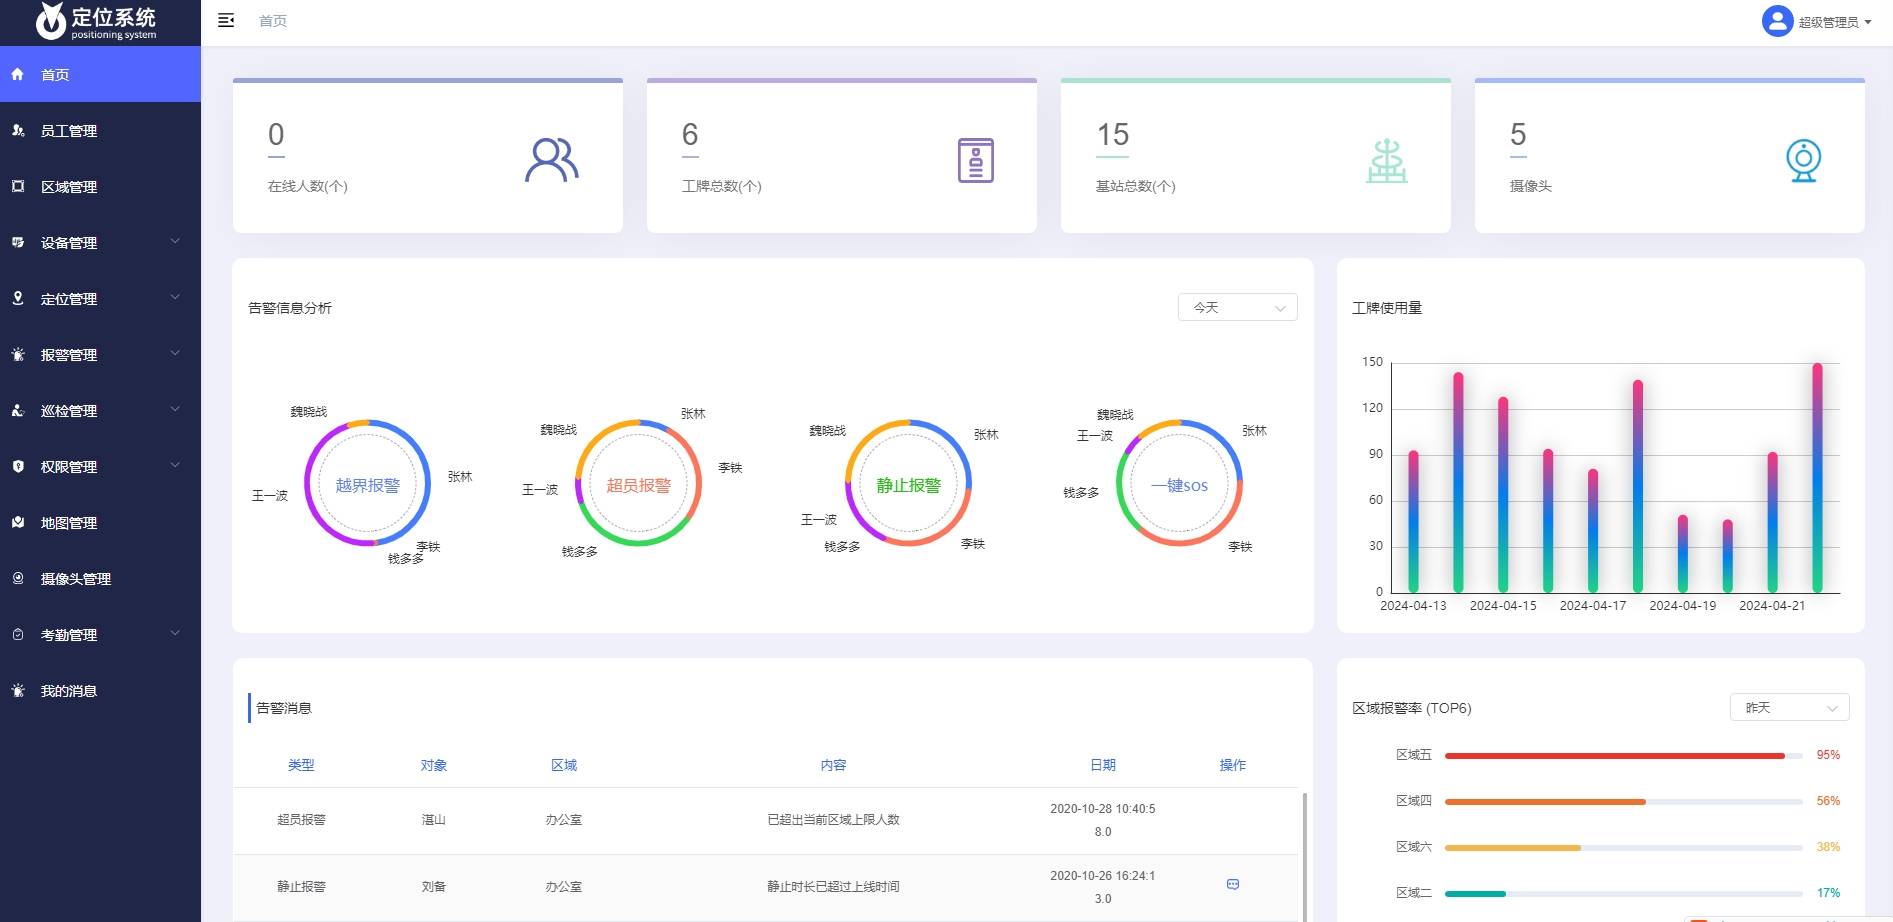
Task: Click 超员报警 in the alert table
Action: (x=301, y=820)
